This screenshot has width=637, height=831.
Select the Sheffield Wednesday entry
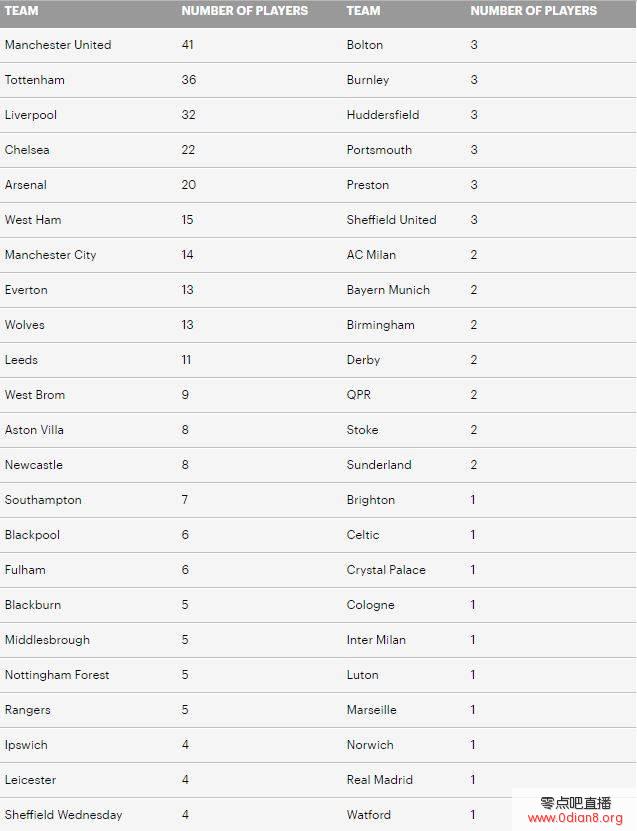click(x=63, y=815)
